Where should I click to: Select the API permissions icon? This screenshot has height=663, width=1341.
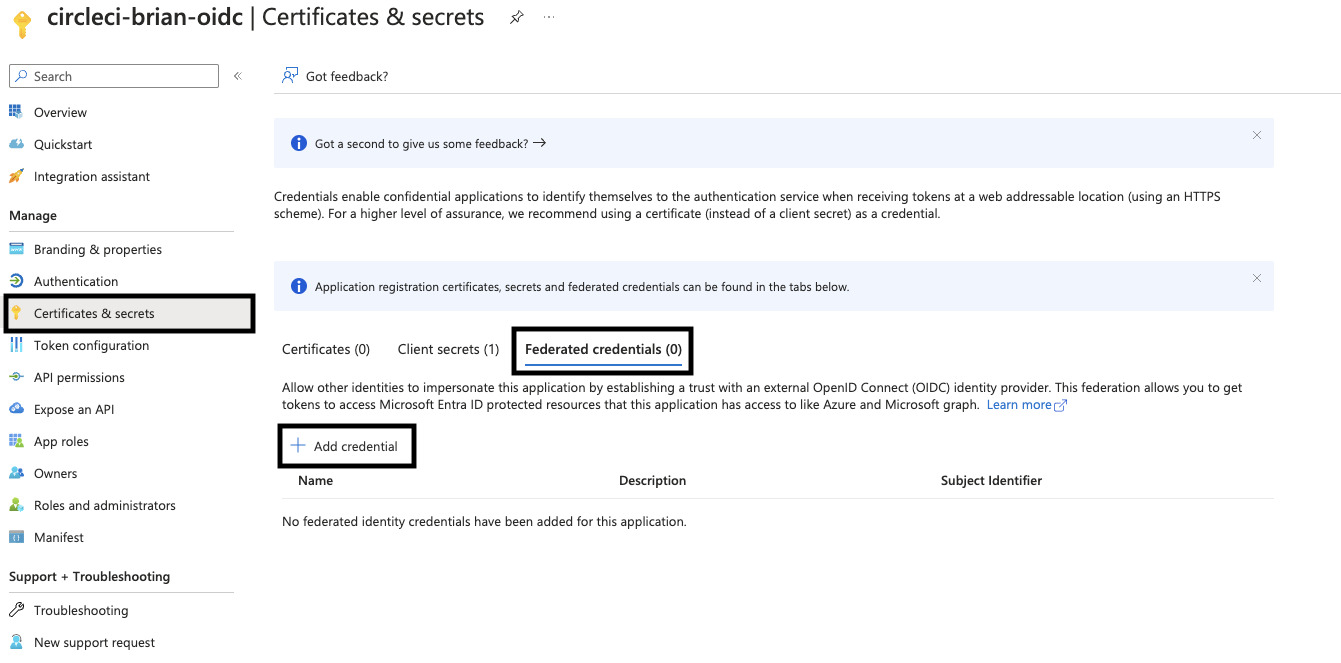coord(16,377)
